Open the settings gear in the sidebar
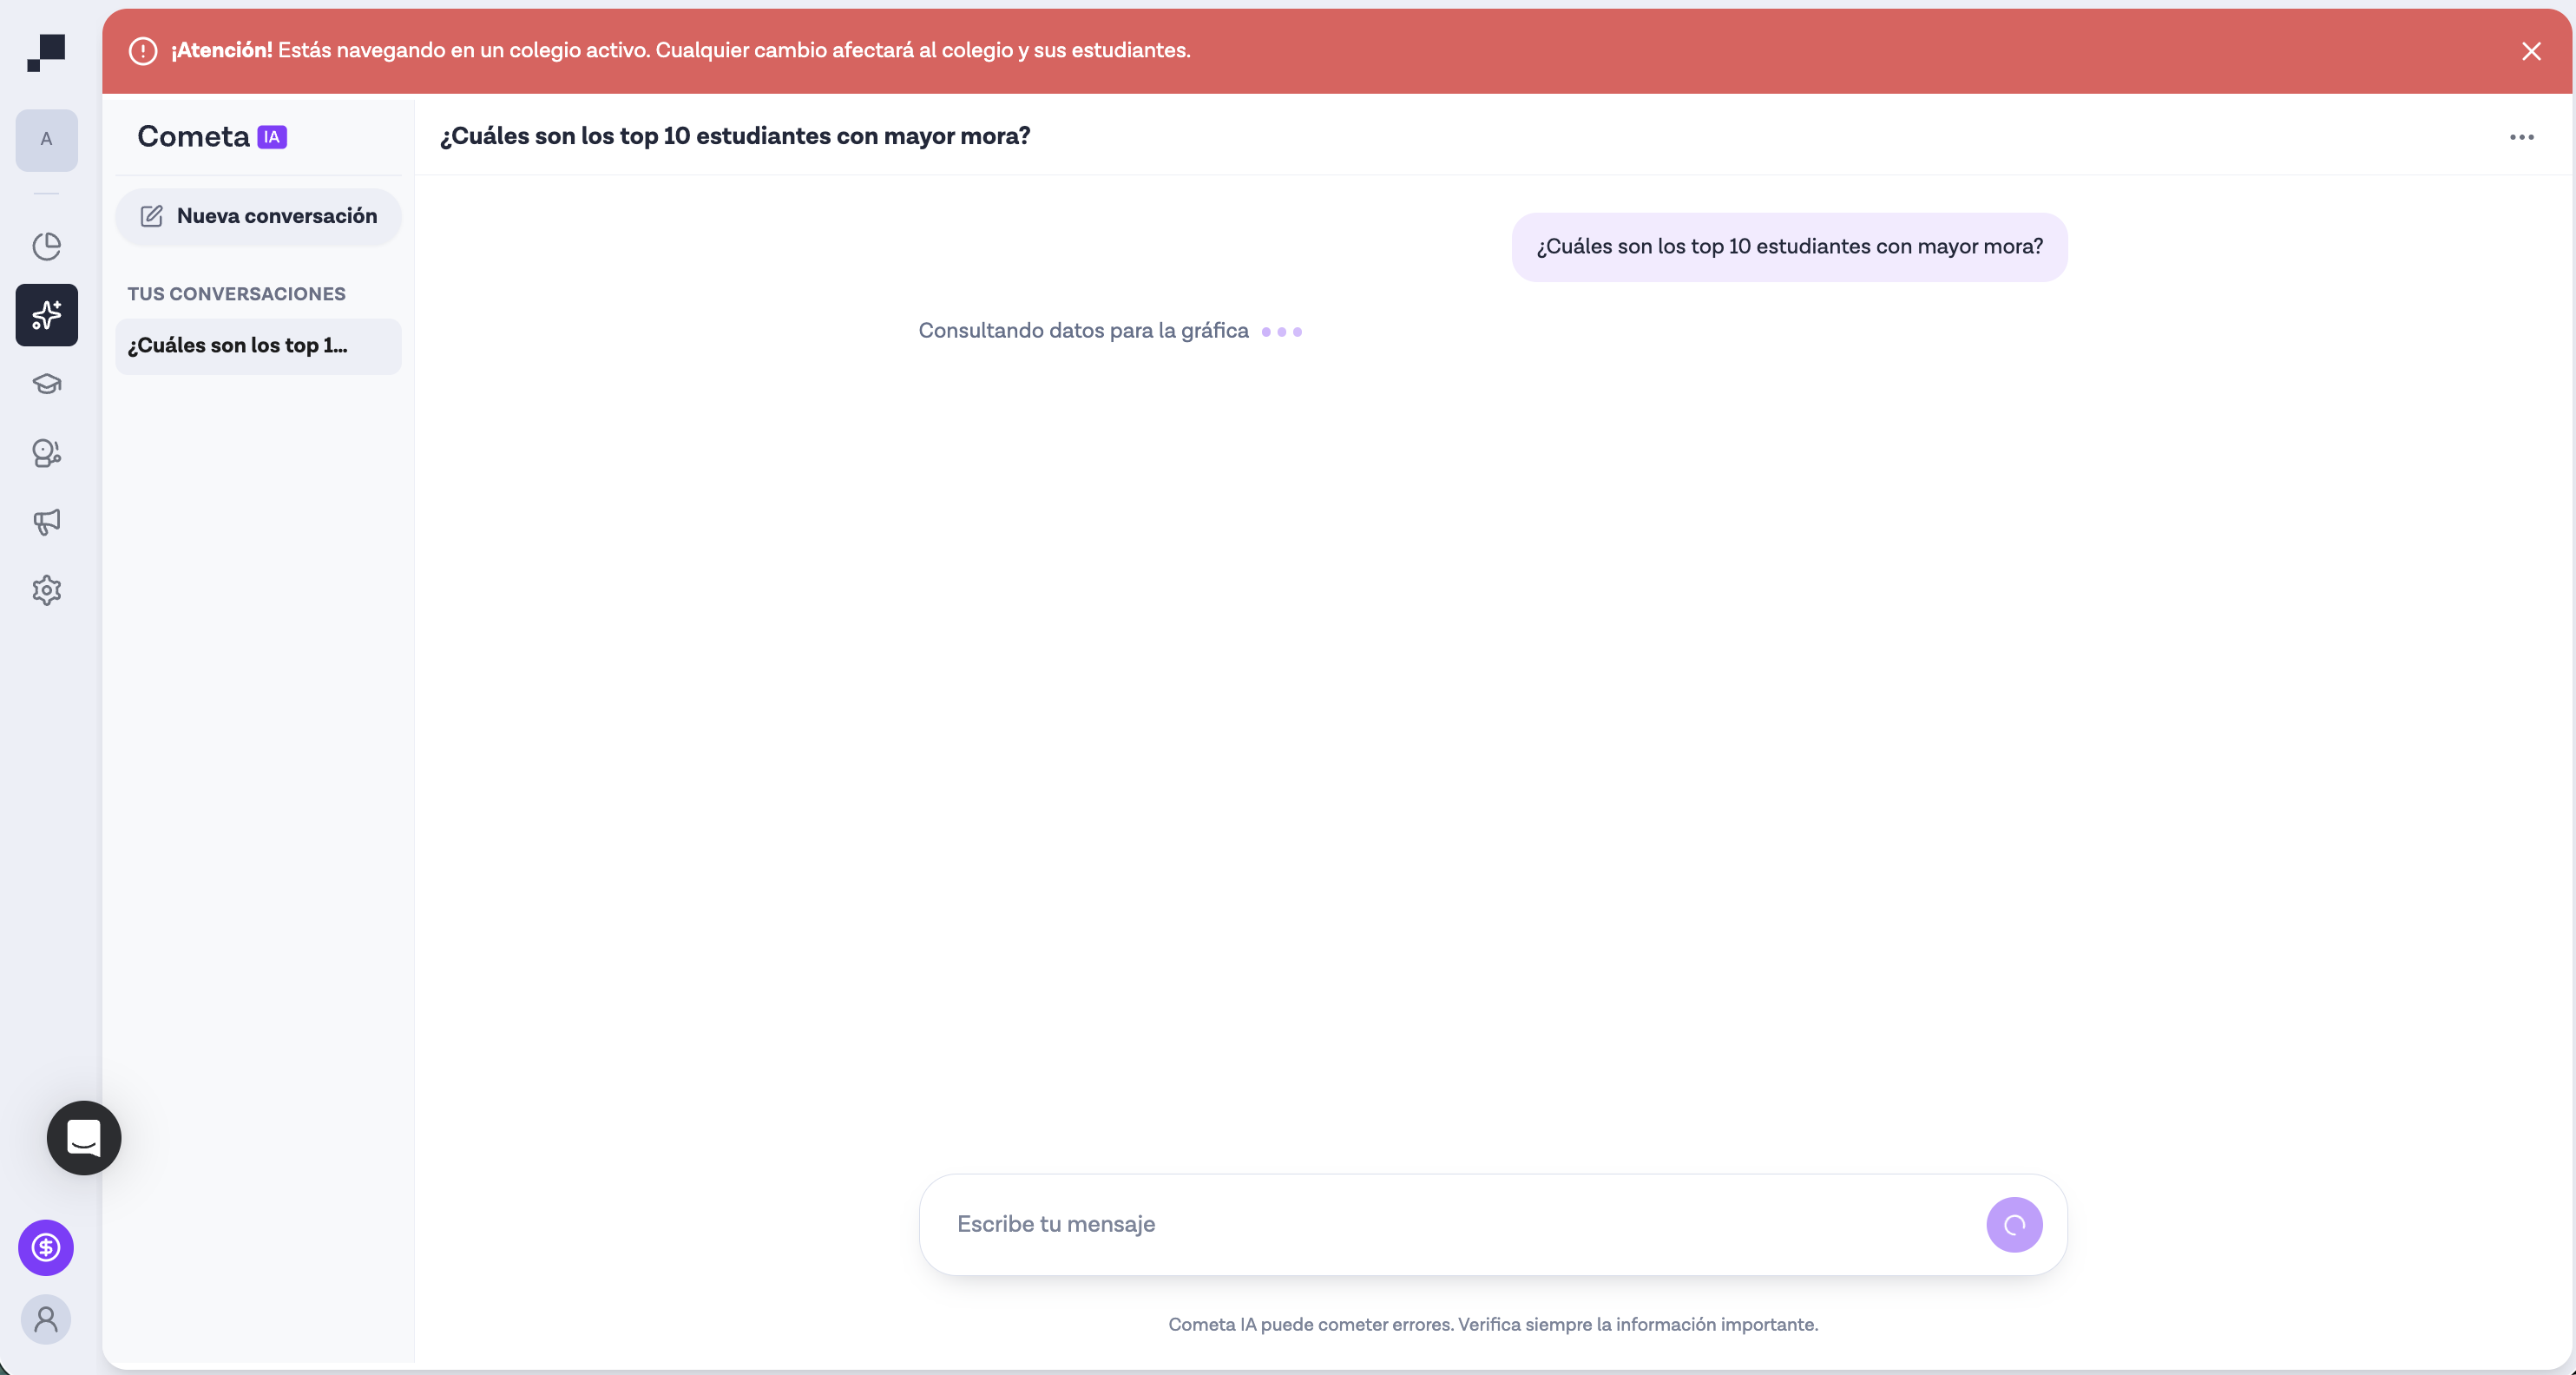The width and height of the screenshot is (2576, 1375). 46,590
